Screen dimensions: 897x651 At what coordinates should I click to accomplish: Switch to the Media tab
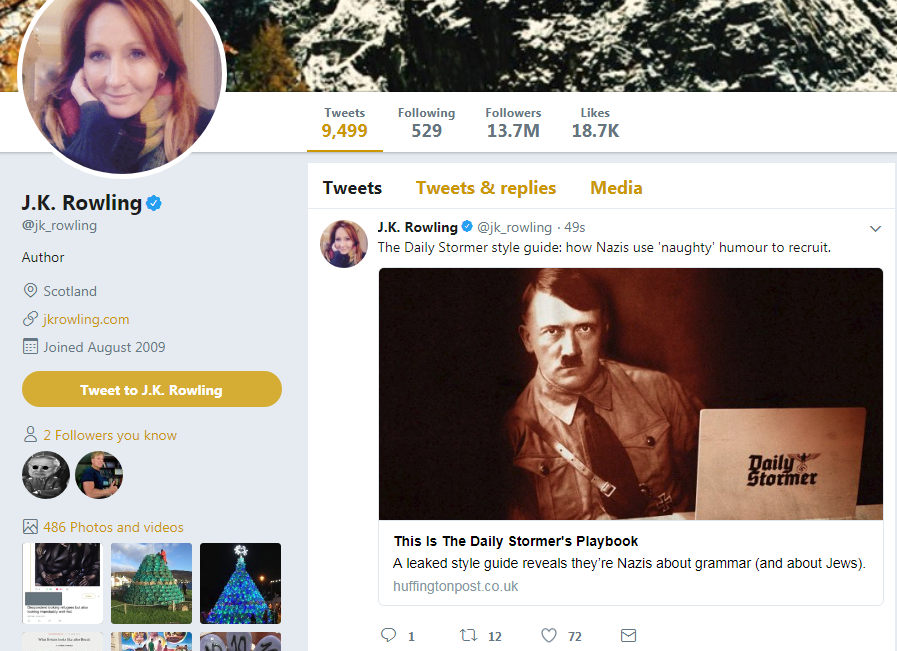[616, 188]
